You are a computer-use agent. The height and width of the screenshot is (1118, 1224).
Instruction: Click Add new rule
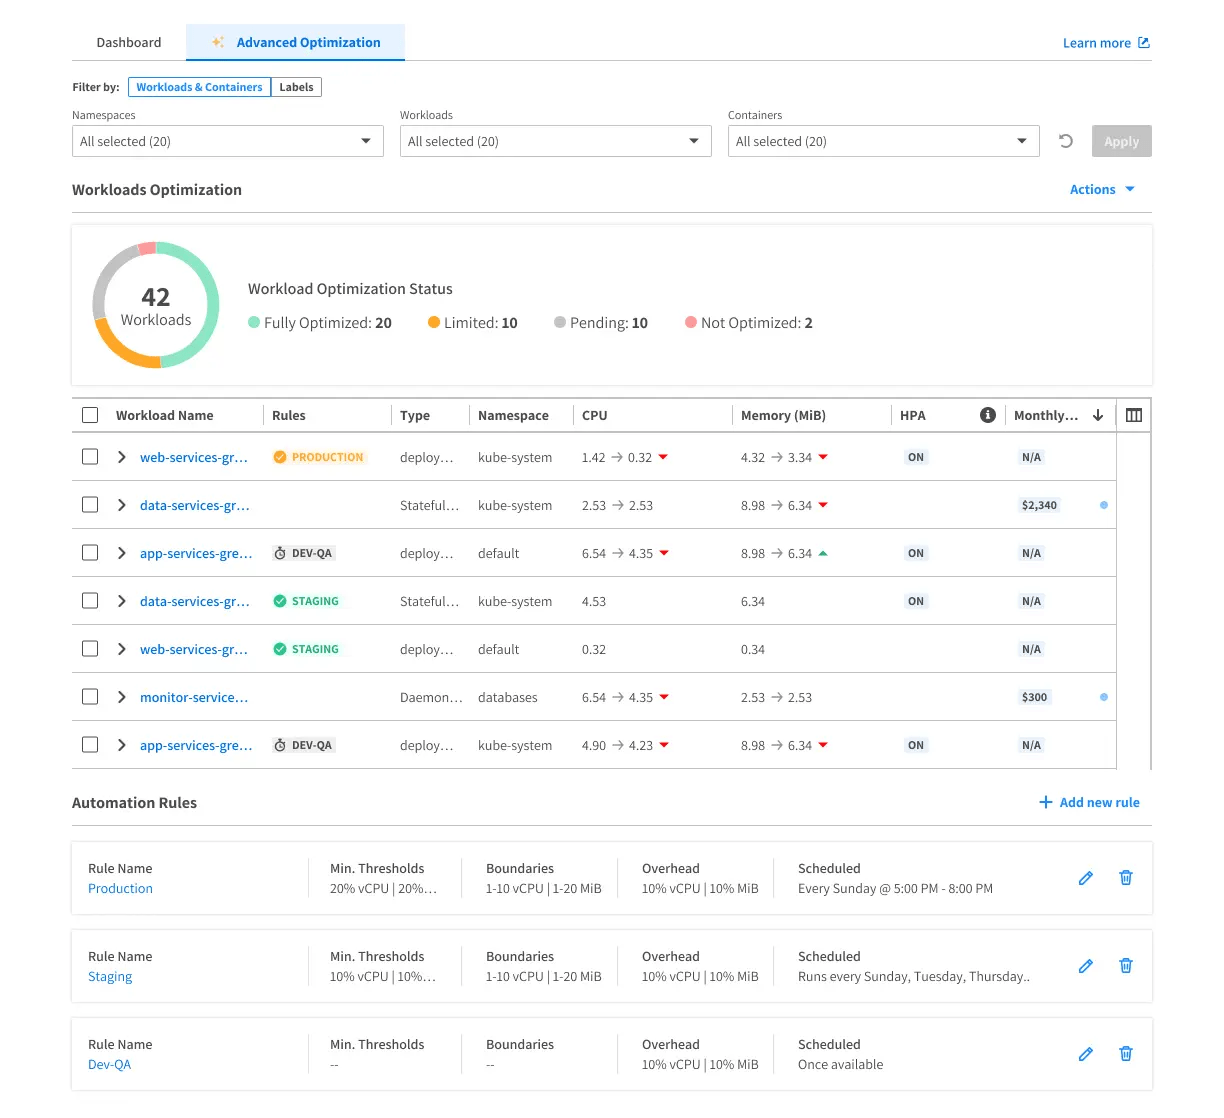[x=1089, y=802]
